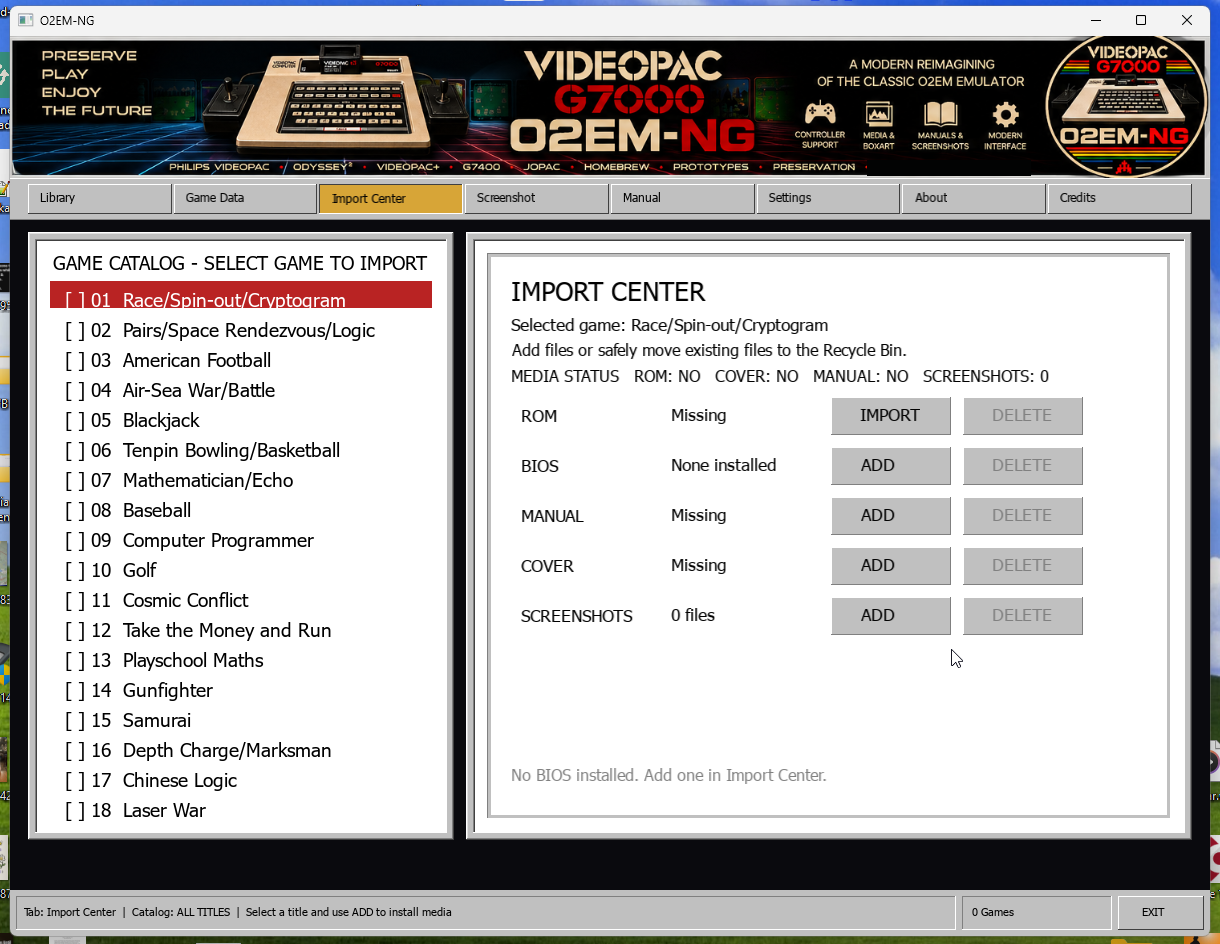Open the Settings tab
1220x944 pixels.
click(828, 198)
